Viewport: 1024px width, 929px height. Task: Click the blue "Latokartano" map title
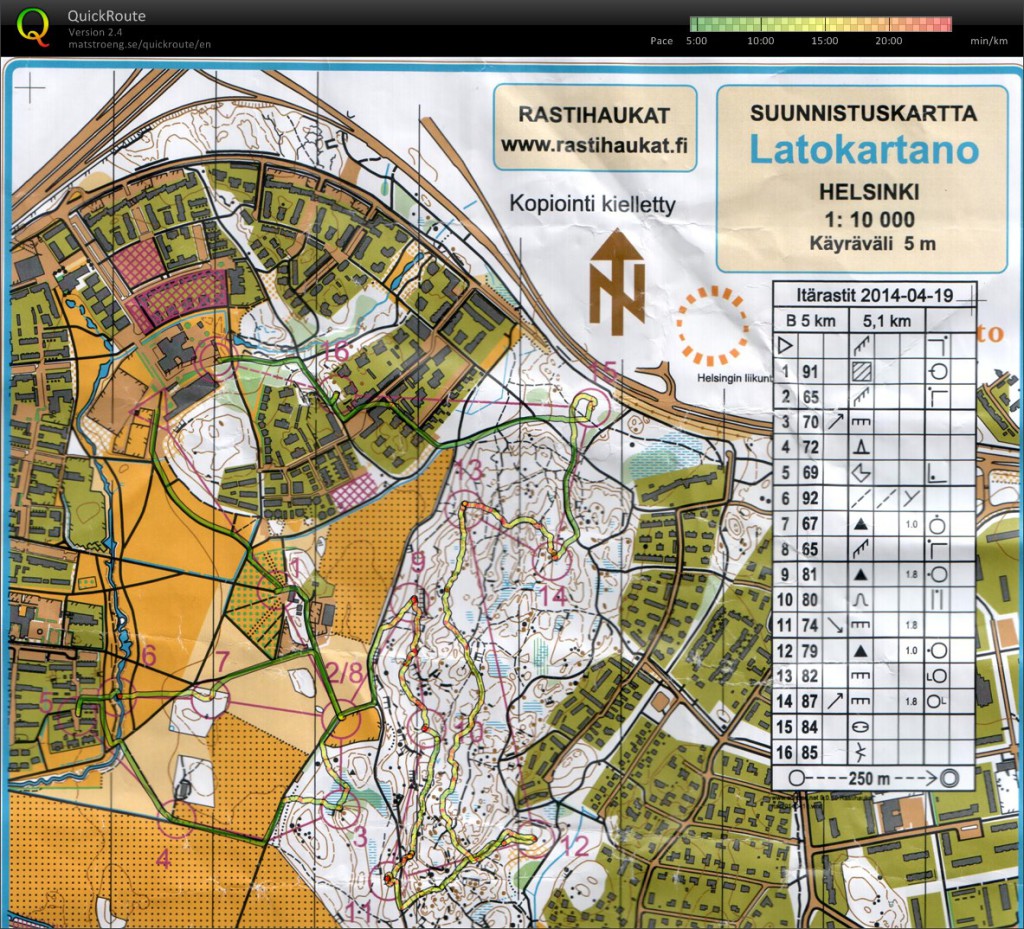point(863,149)
